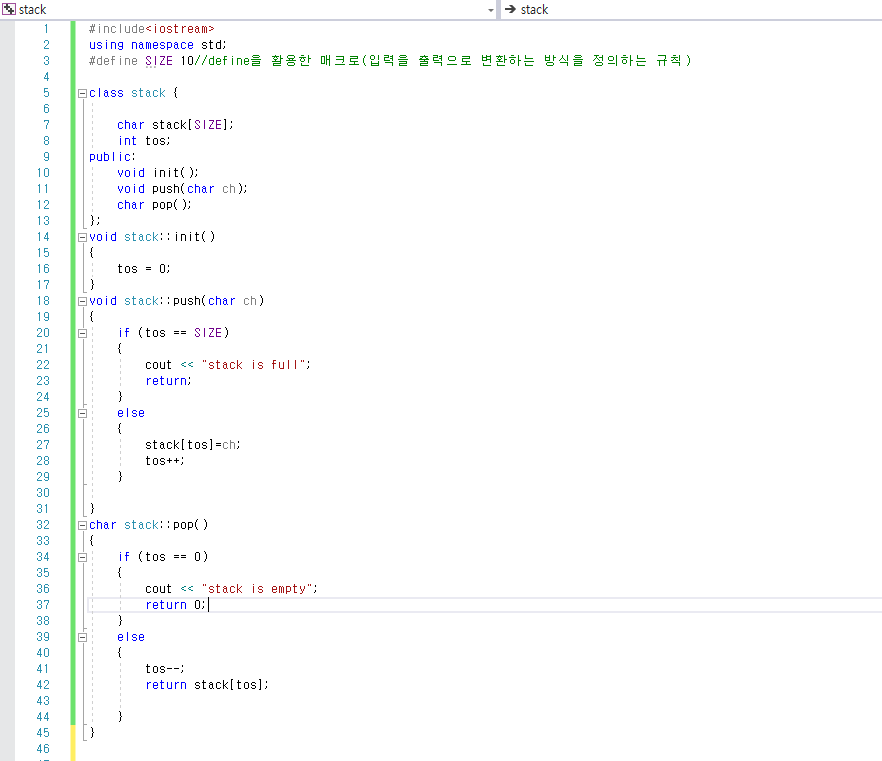
Task: Collapse the class stack block
Action: click(82, 93)
